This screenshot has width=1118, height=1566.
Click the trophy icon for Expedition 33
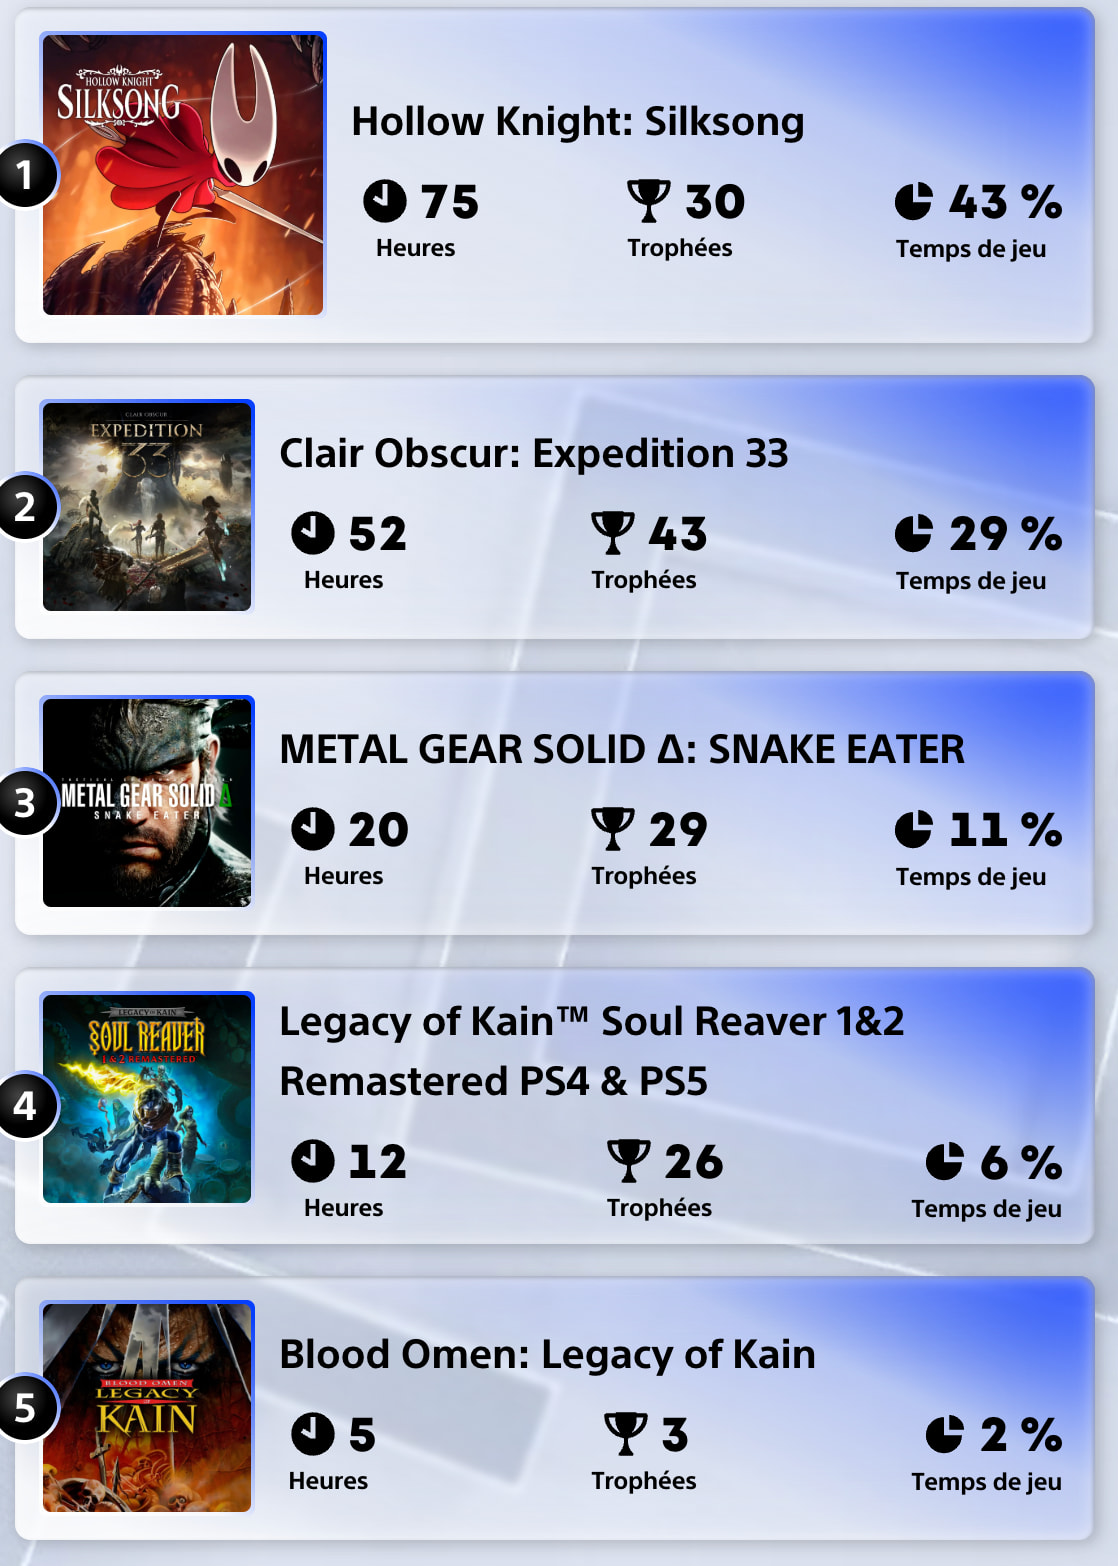pos(612,533)
